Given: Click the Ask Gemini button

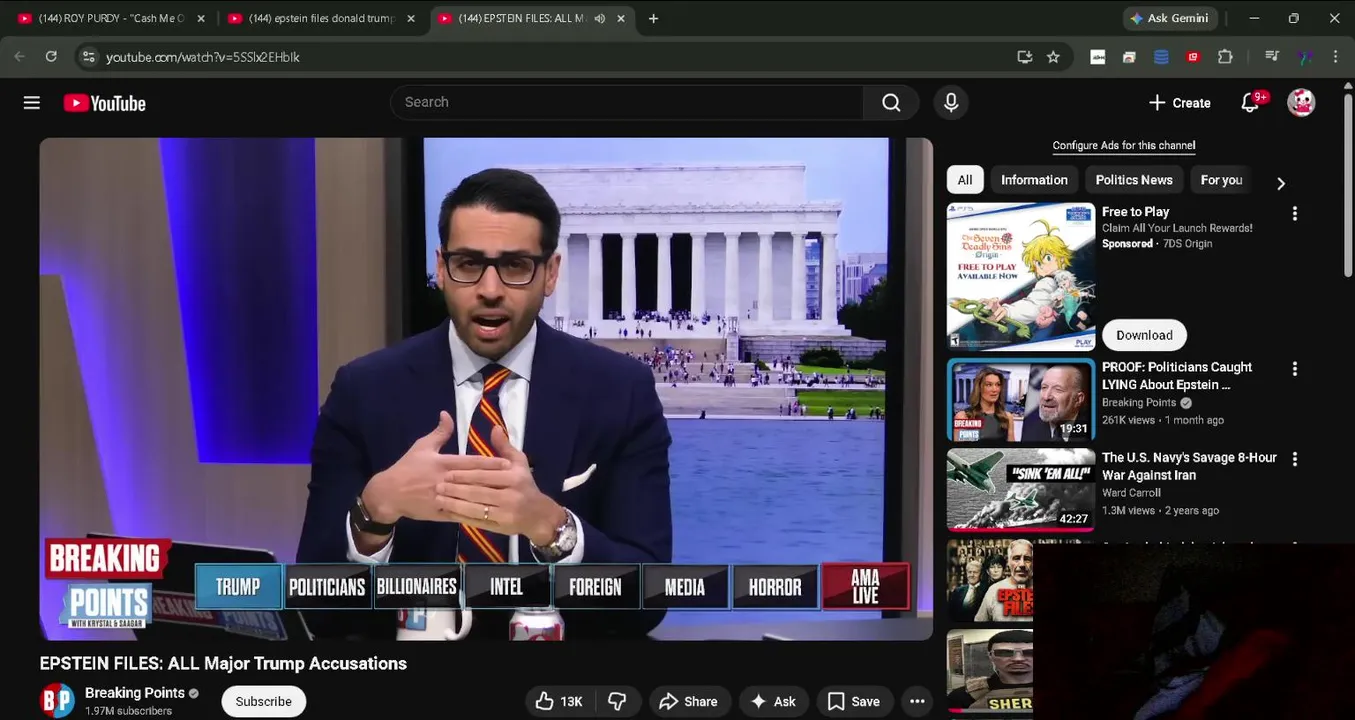Looking at the screenshot, I should pyautogui.click(x=1170, y=18).
